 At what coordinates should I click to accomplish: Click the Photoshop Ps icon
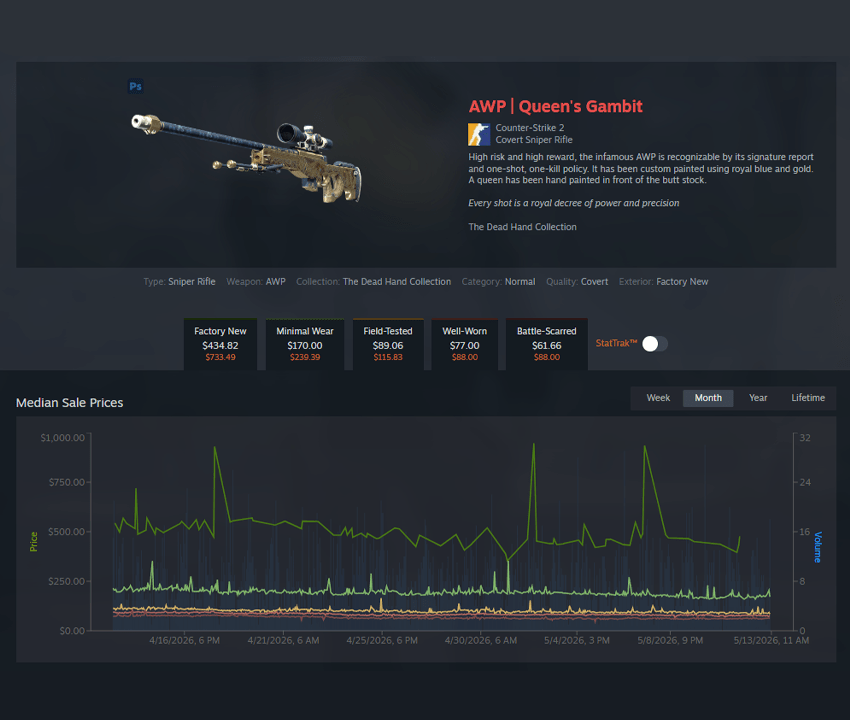pyautogui.click(x=136, y=86)
